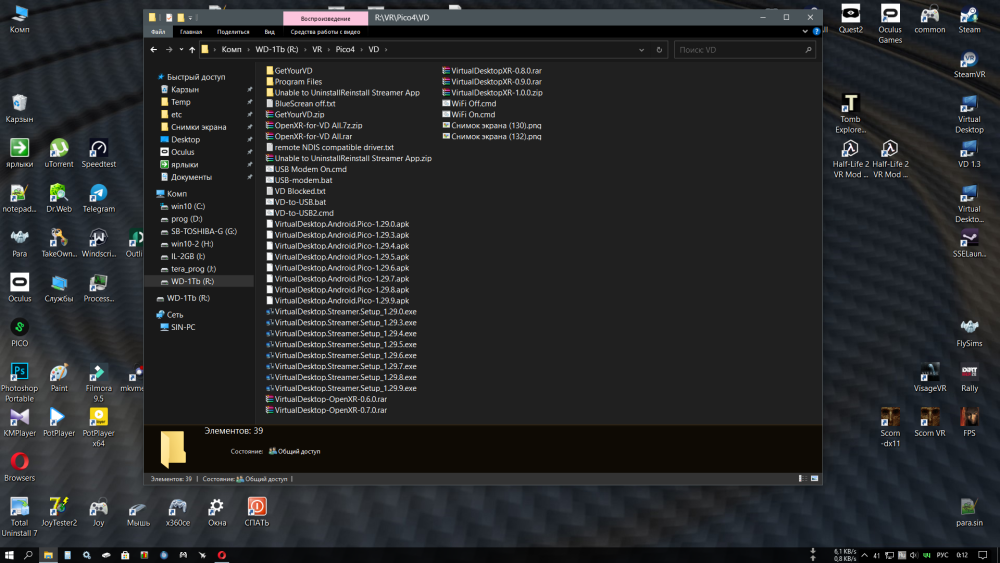Open the Окна settings gear icon
Viewport: 1000px width, 563px height.
(217, 512)
